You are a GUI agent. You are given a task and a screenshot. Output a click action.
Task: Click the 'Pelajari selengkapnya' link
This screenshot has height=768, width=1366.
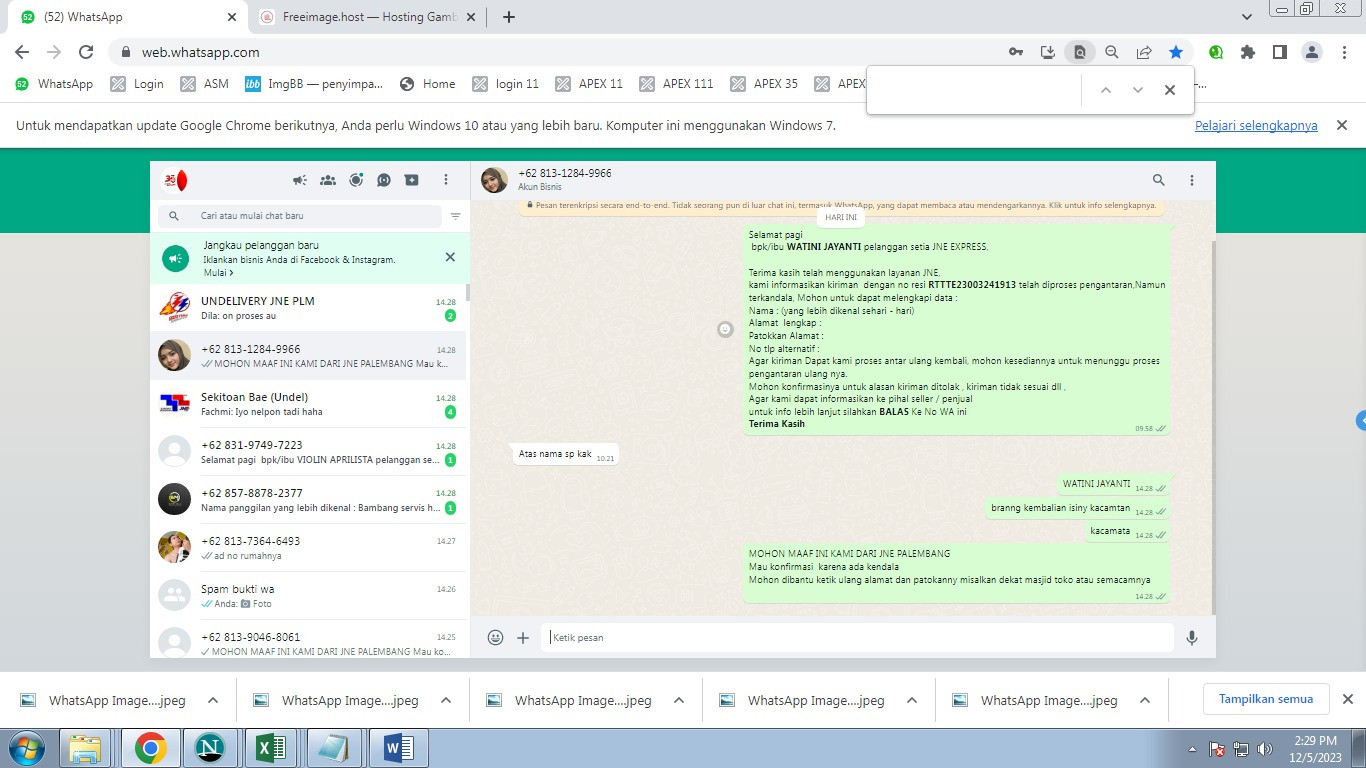[x=1256, y=126]
